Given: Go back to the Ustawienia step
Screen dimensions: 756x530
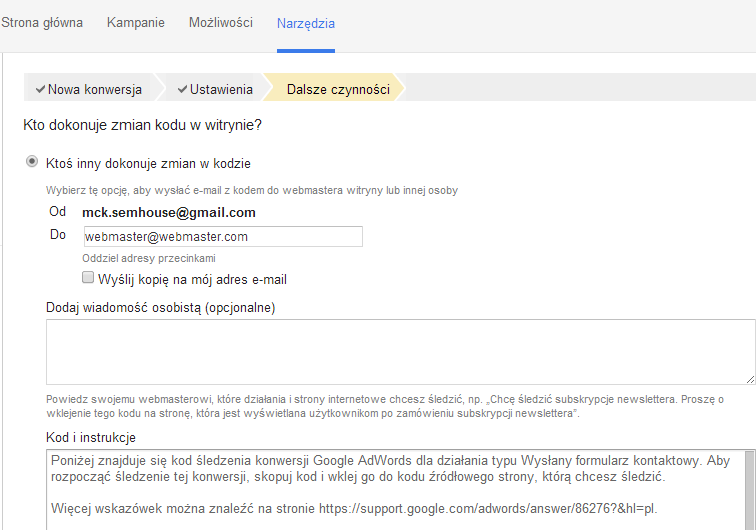Looking at the screenshot, I should 221,90.
